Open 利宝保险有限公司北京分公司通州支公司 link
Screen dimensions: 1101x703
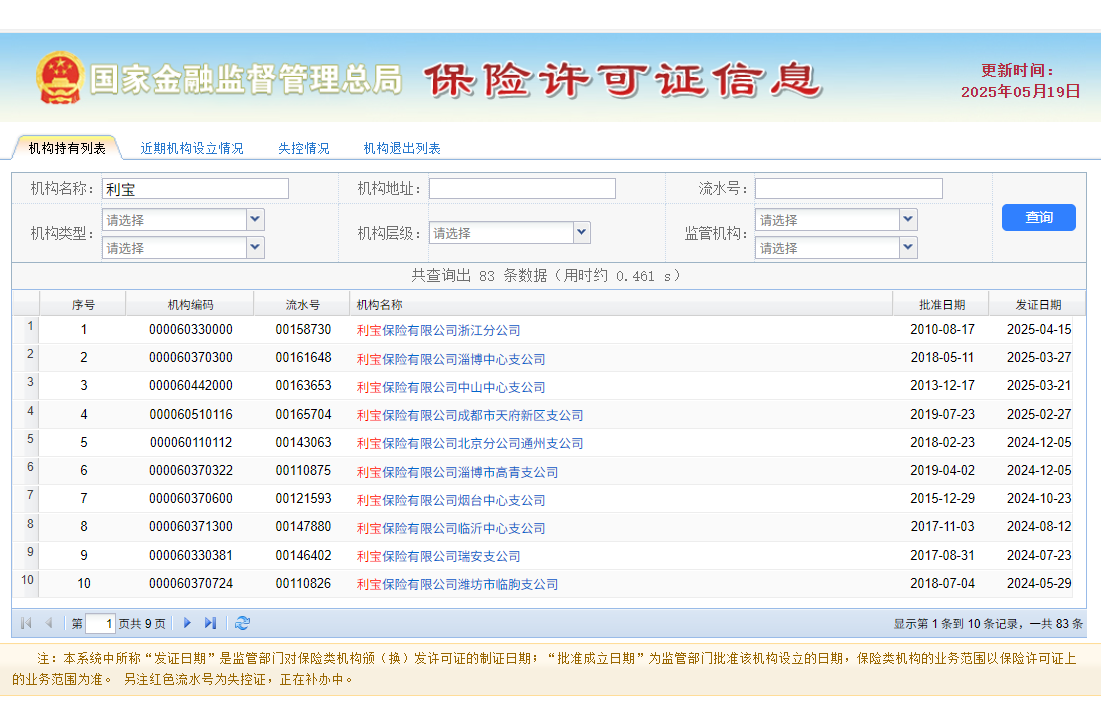point(470,443)
